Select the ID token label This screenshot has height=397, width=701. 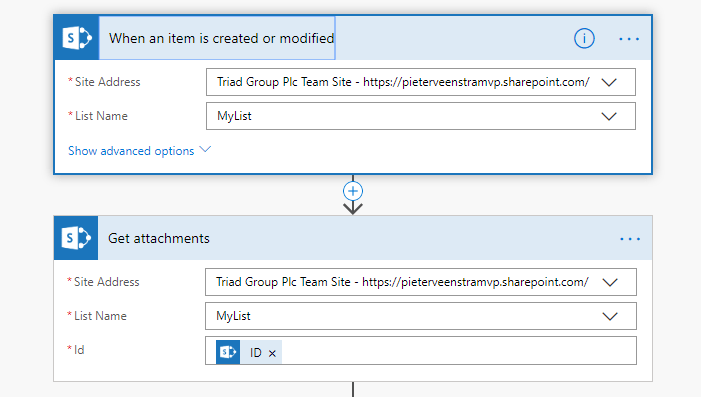coord(255,353)
